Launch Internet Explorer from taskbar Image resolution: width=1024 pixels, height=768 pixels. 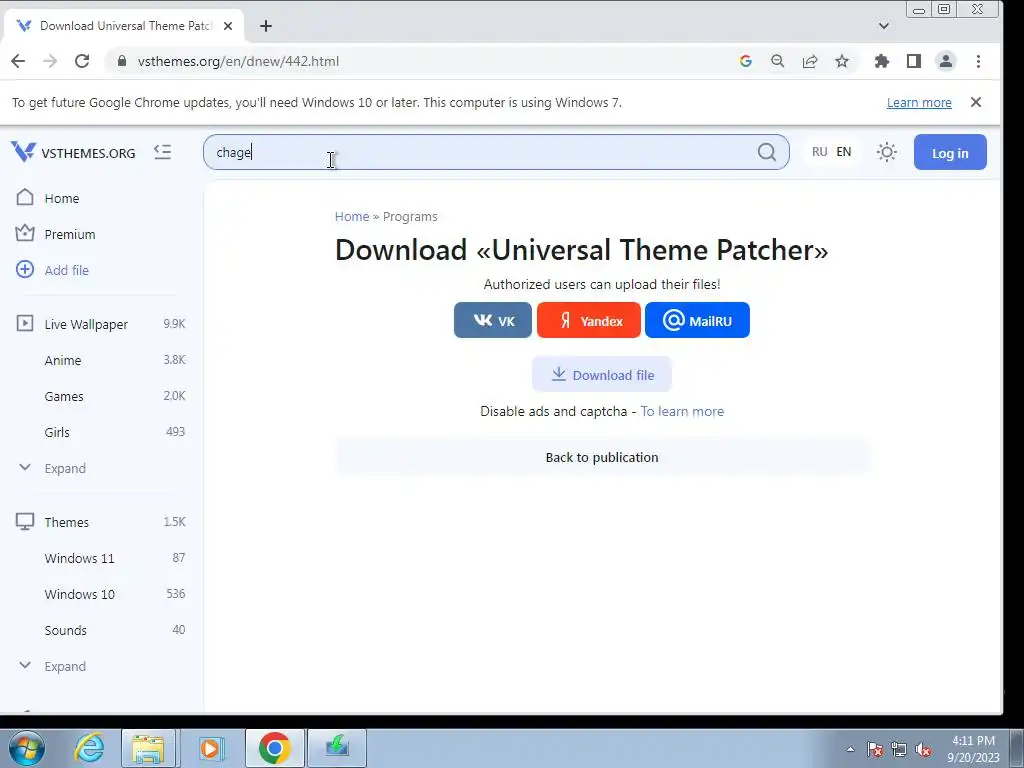[89, 748]
